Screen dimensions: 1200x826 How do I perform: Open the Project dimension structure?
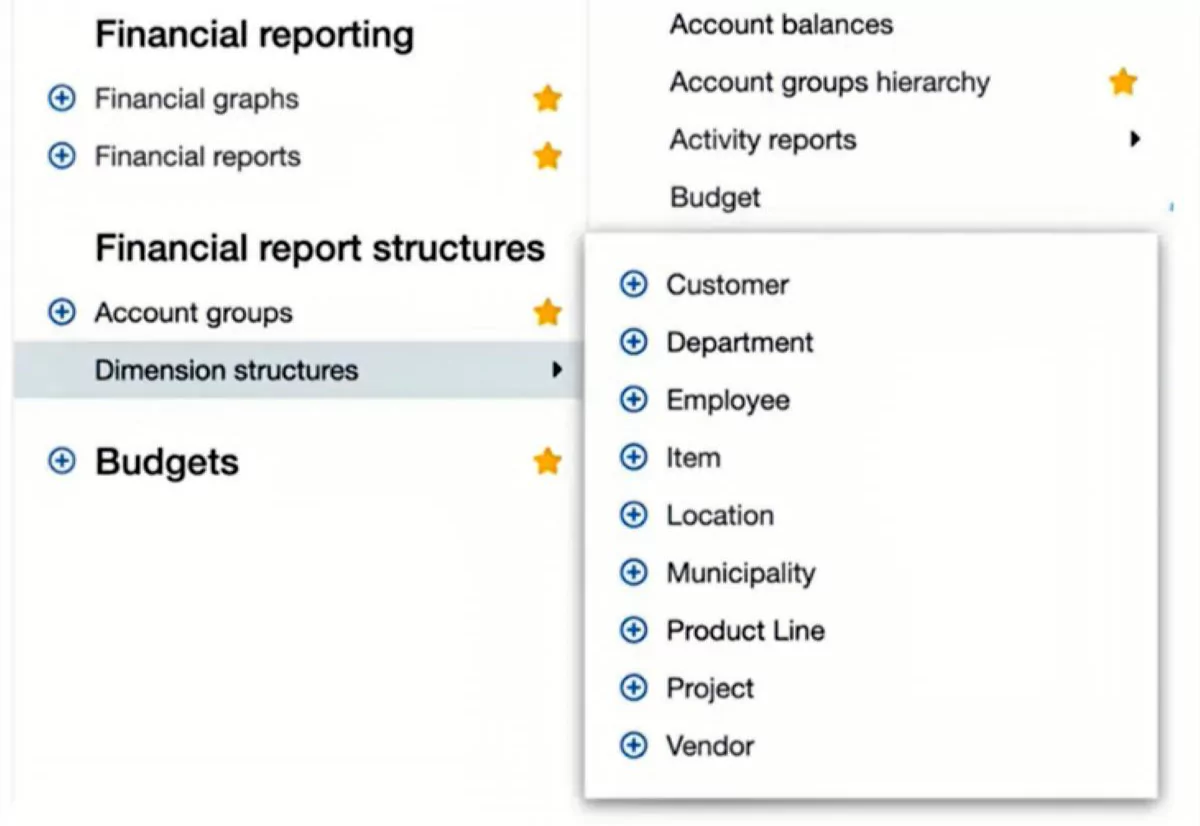(x=710, y=689)
